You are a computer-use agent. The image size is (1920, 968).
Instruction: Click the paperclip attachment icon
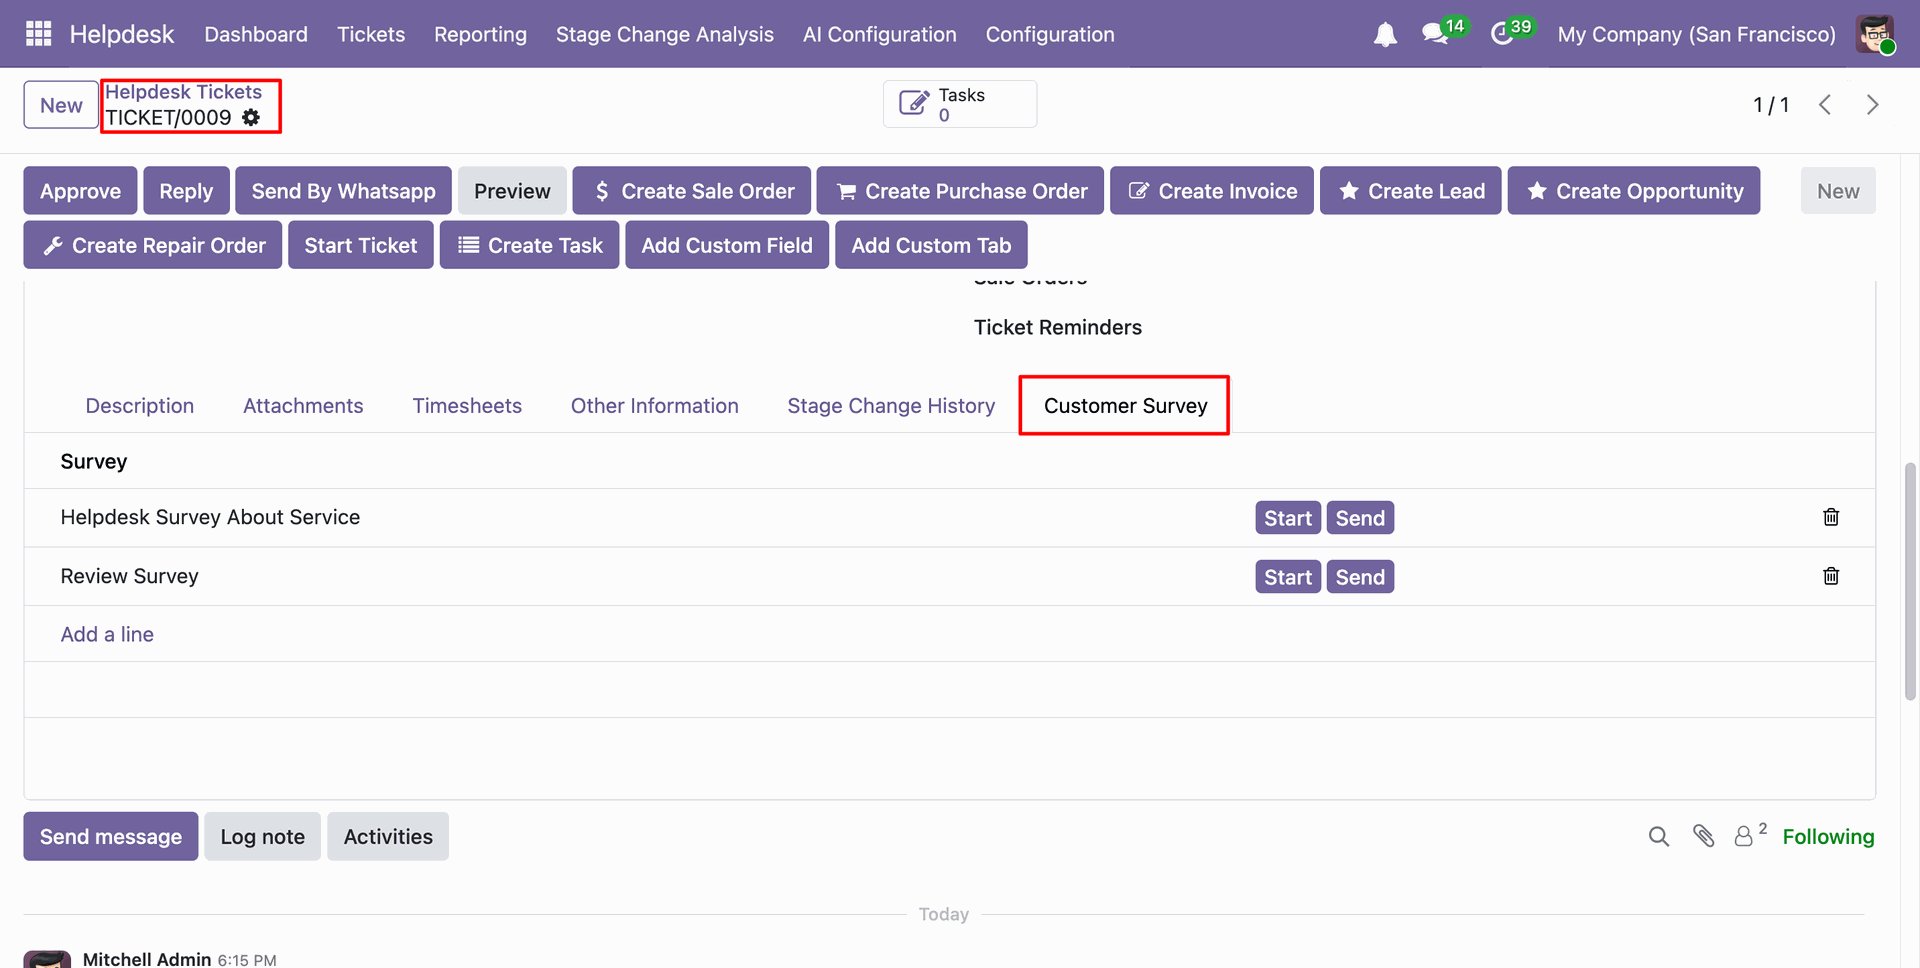coord(1703,836)
